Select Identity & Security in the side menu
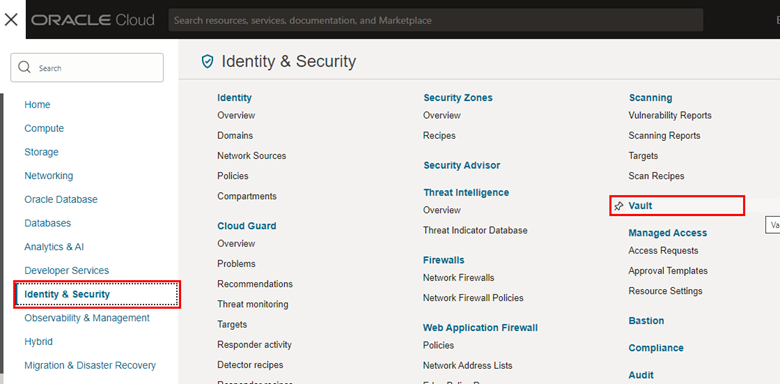 pos(67,294)
